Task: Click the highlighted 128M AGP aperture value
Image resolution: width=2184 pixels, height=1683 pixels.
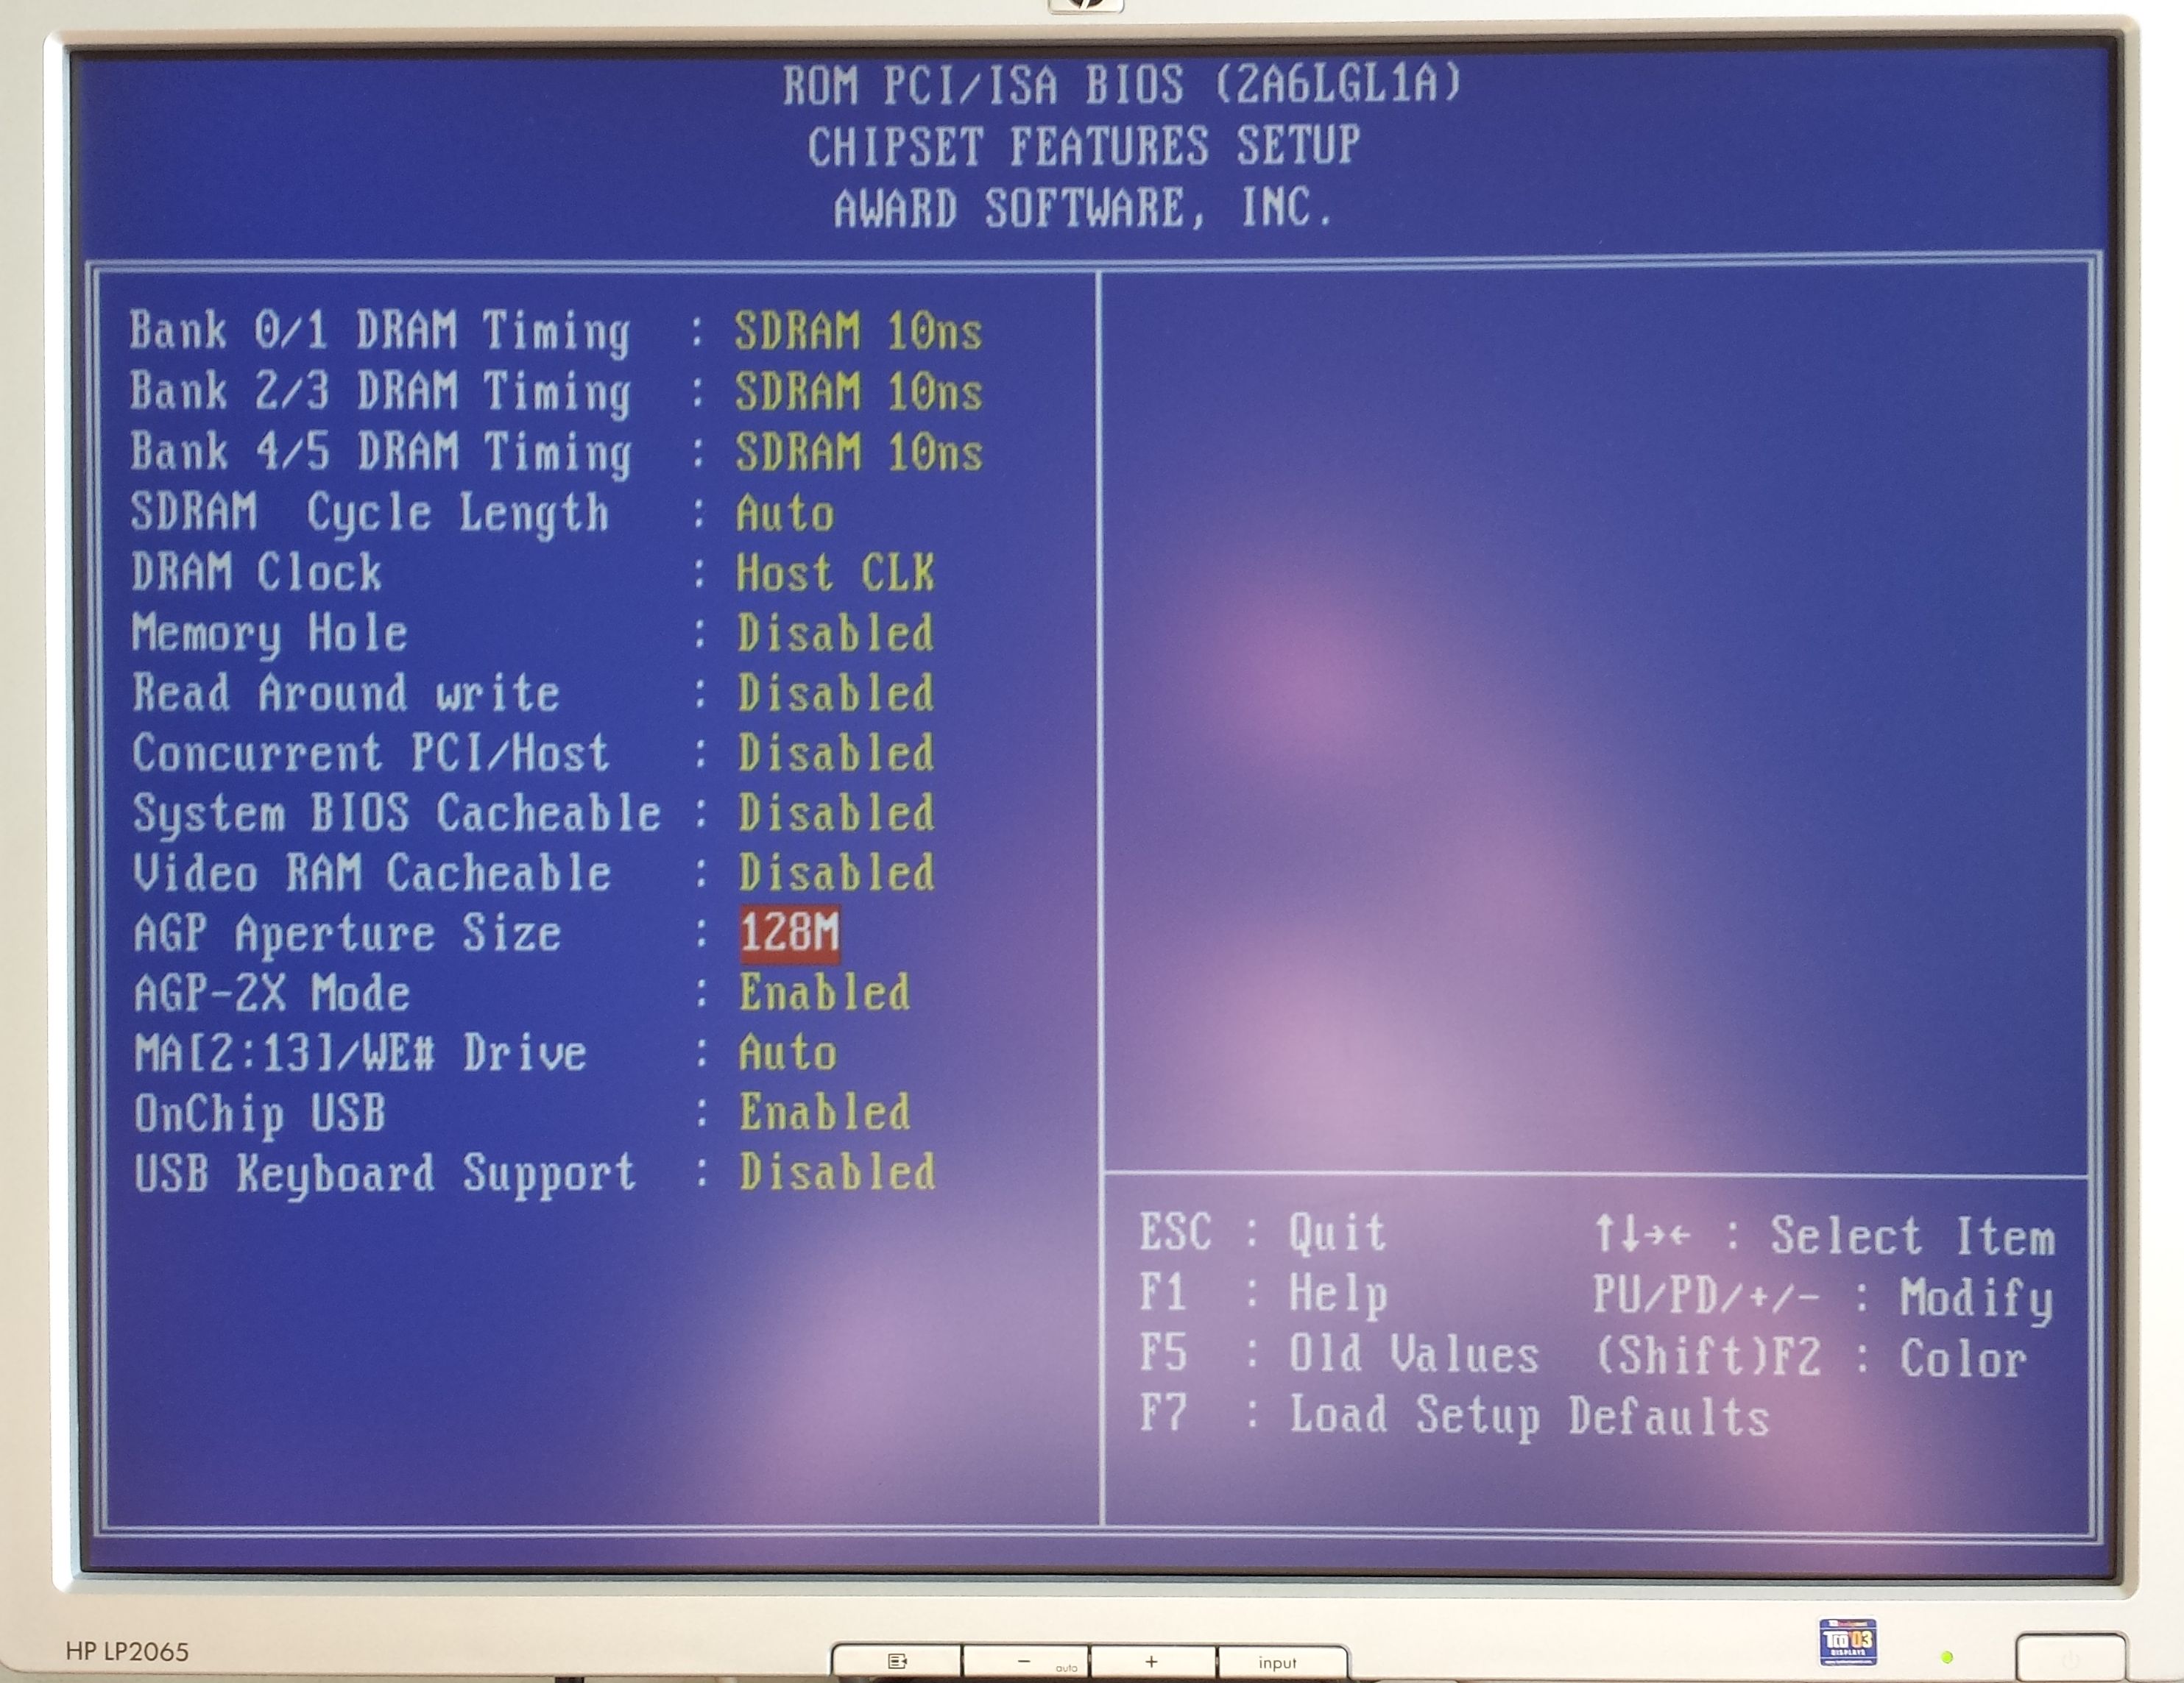Action: coord(790,933)
